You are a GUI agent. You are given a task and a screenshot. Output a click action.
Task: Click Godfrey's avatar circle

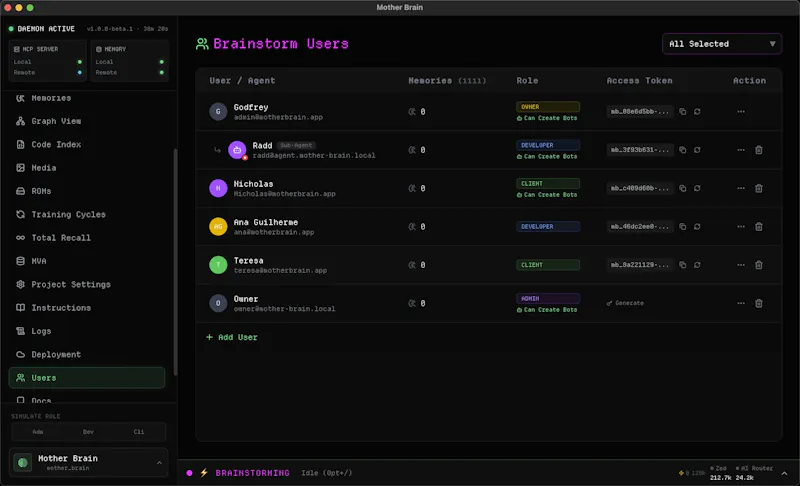[218, 111]
